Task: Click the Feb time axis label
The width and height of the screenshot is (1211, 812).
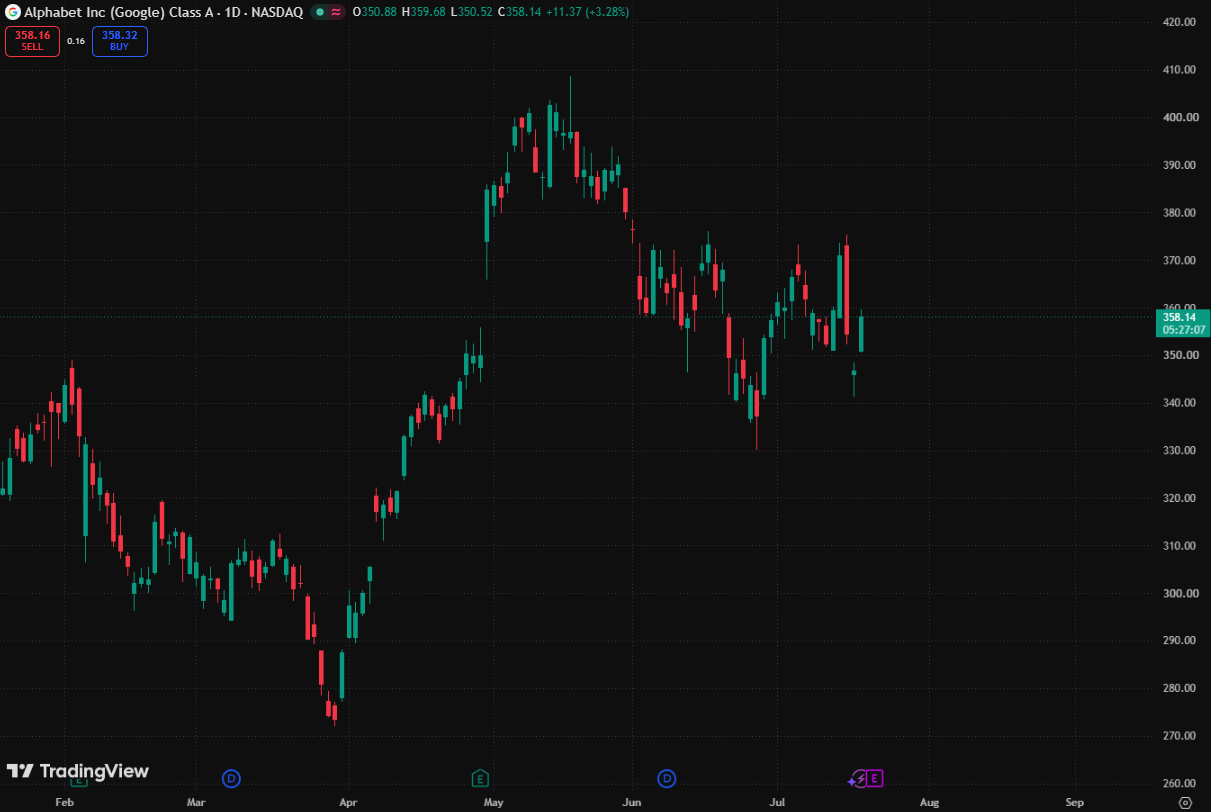Action: click(65, 802)
